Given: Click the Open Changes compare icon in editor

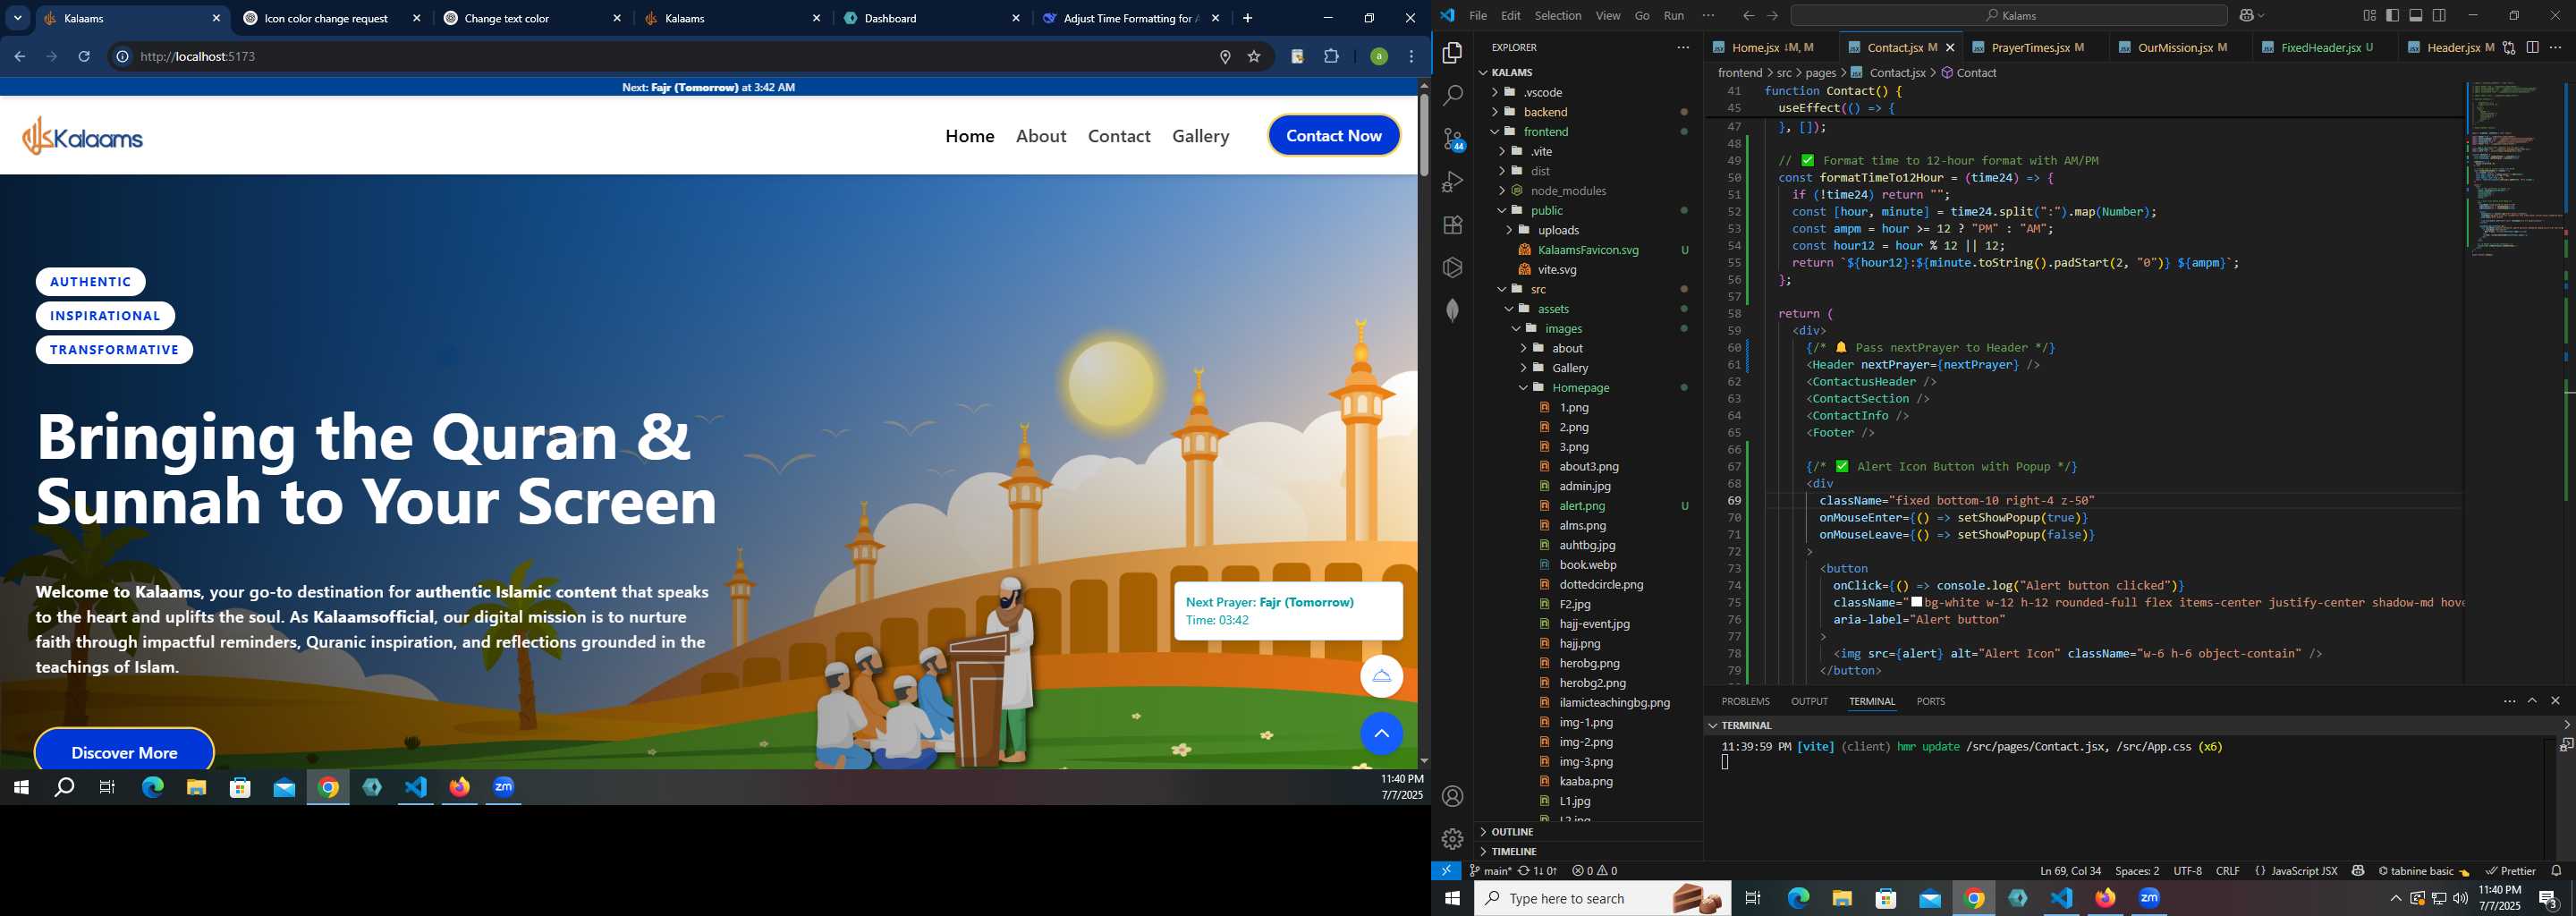Looking at the screenshot, I should [x=2509, y=47].
